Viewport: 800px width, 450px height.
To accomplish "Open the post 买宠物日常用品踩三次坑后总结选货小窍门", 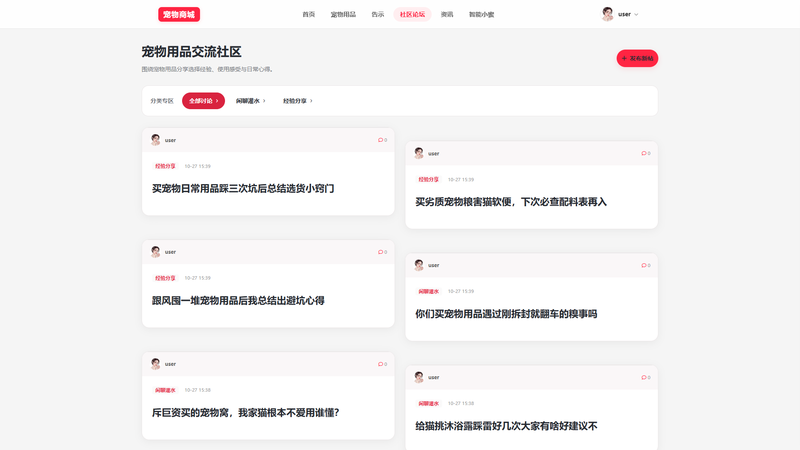I will (243, 189).
